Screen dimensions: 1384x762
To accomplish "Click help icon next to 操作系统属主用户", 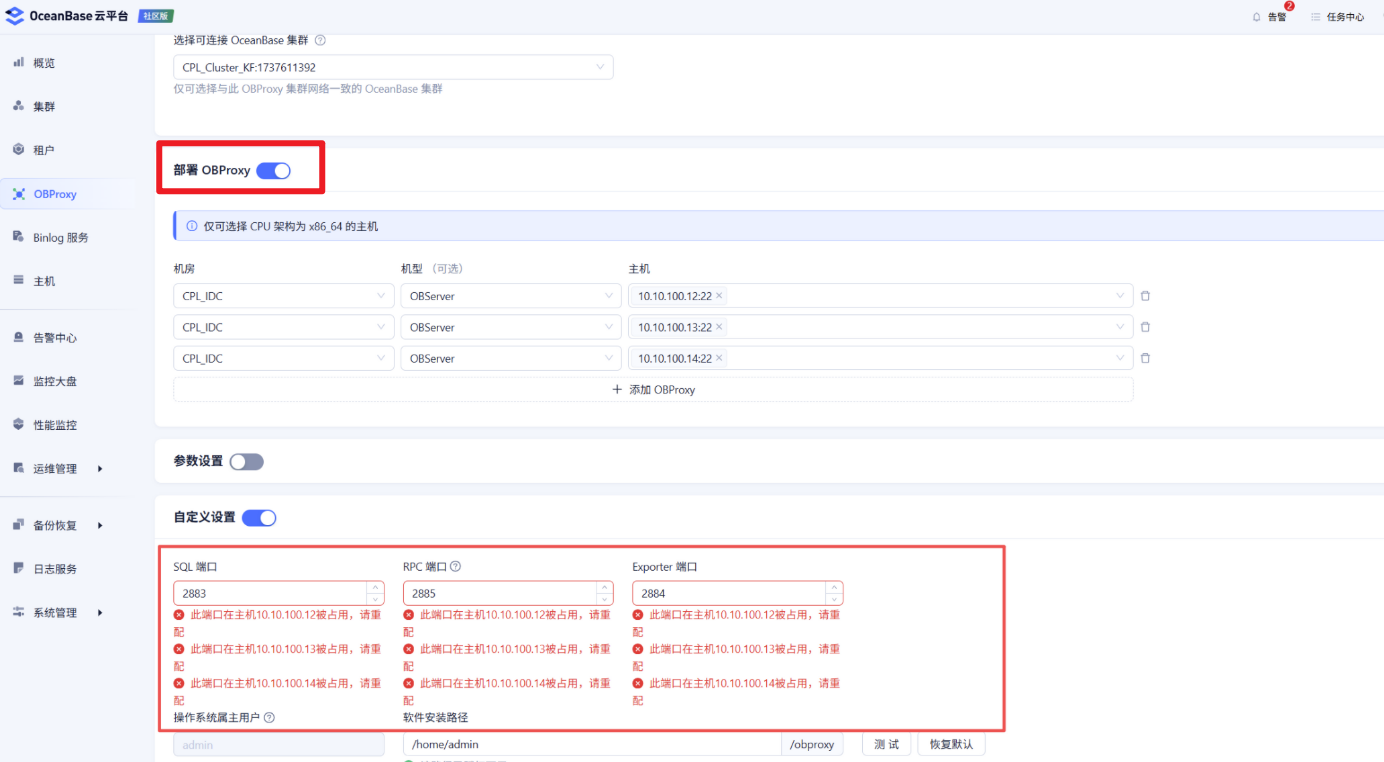I will [269, 718].
